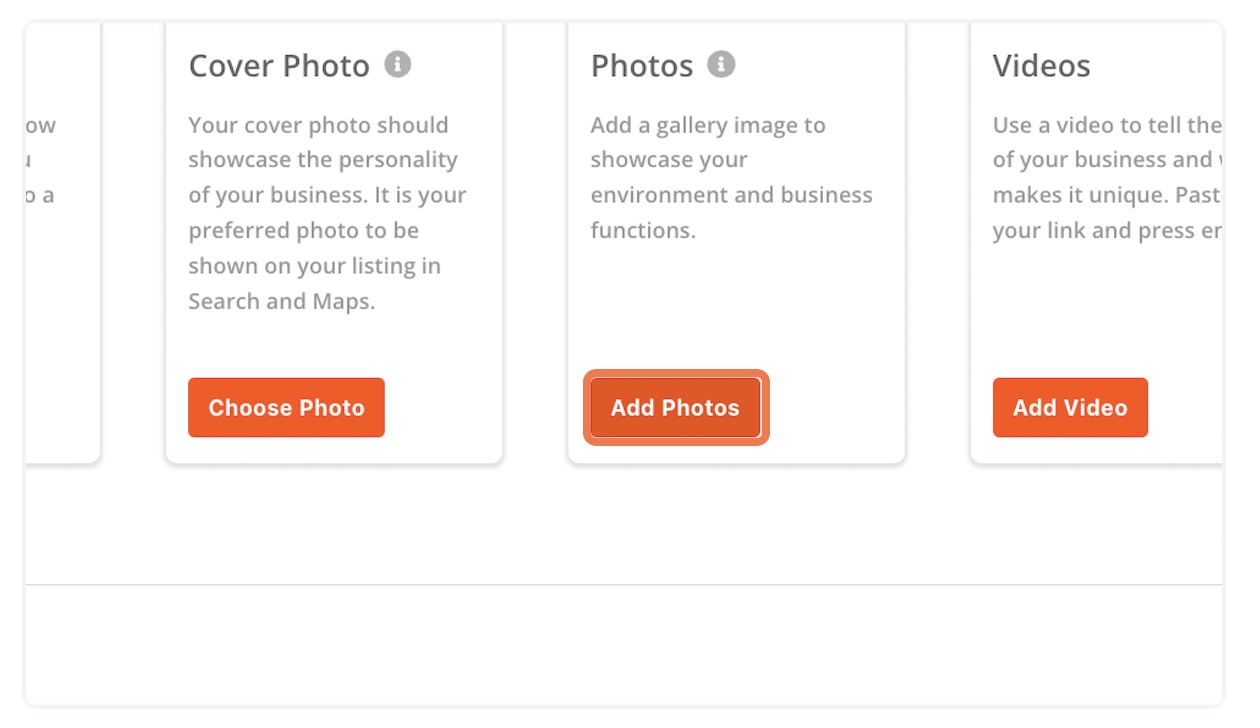The height and width of the screenshot is (728, 1260).
Task: Click blank area above Add Video button
Action: coord(1097,310)
